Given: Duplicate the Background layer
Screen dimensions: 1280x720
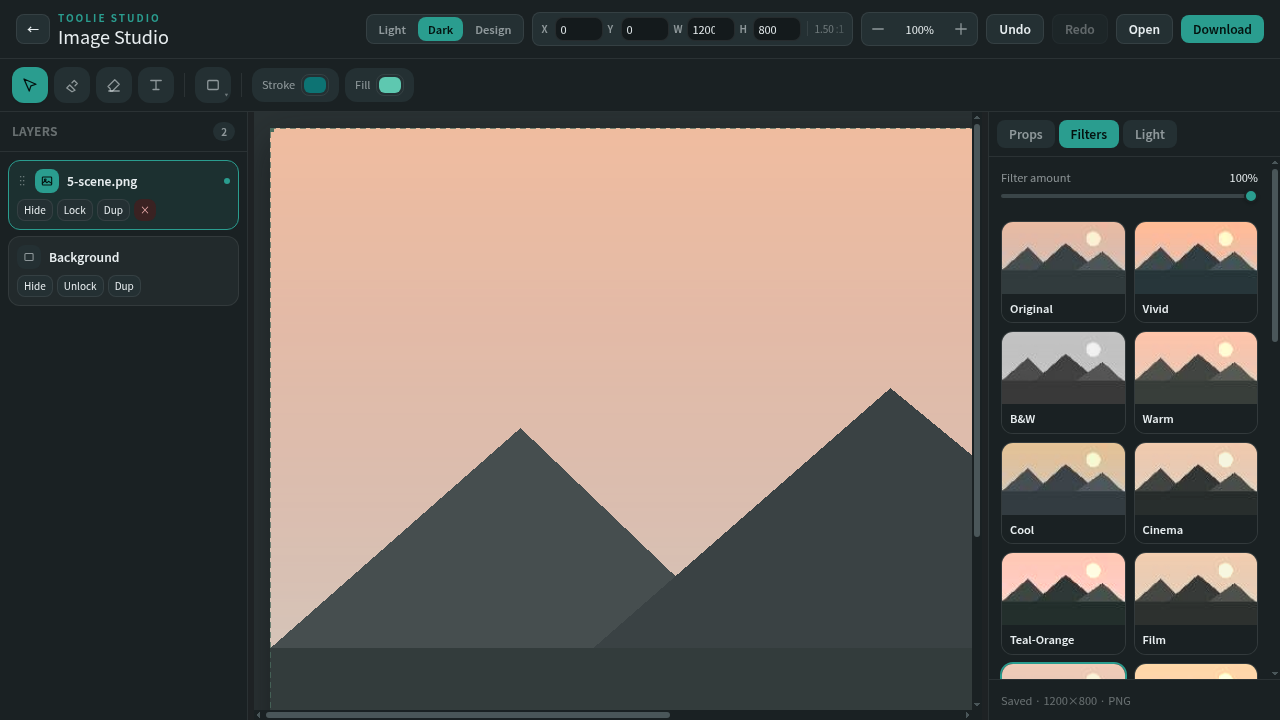Looking at the screenshot, I should [x=124, y=286].
